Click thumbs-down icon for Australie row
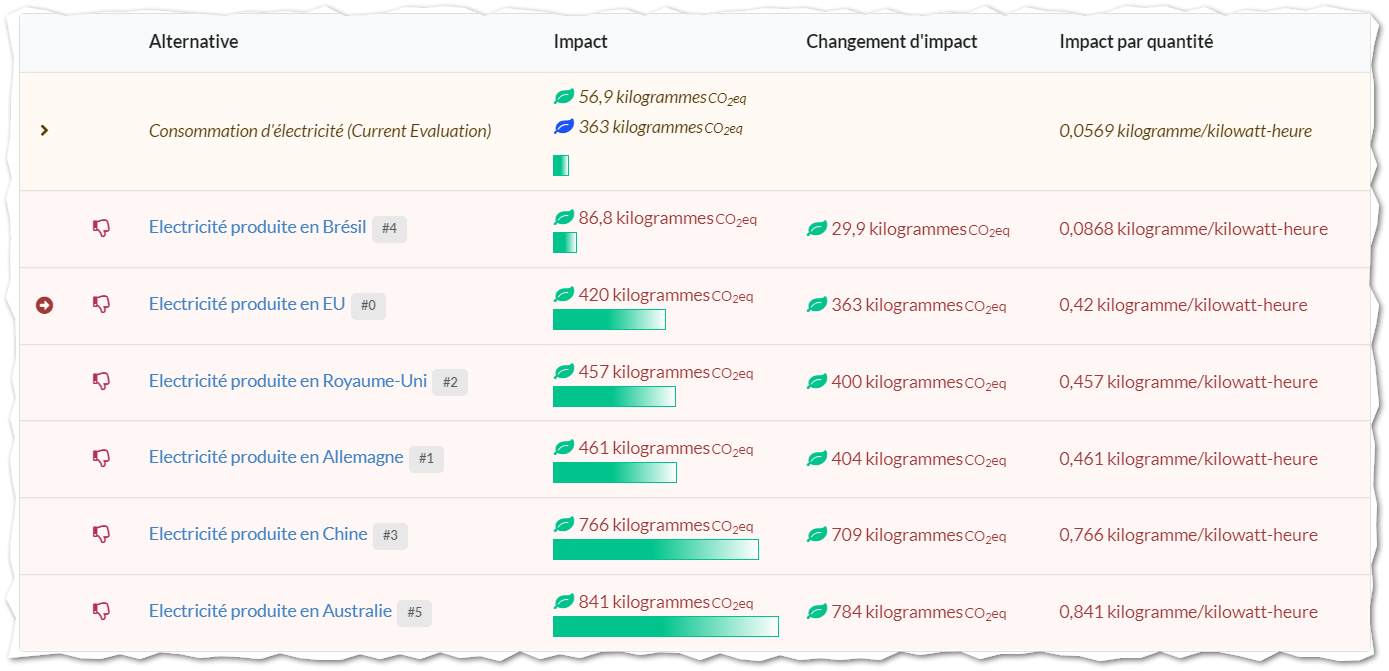1389x671 pixels. pyautogui.click(x=101, y=611)
